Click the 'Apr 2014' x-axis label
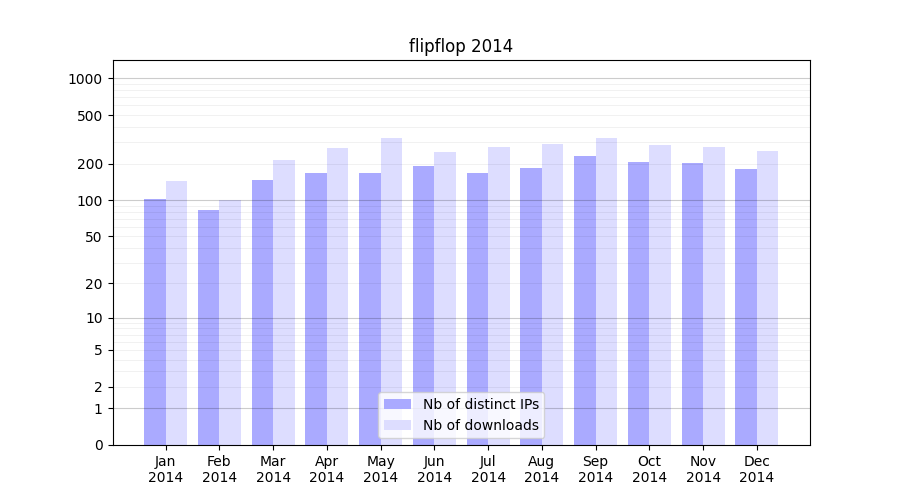The width and height of the screenshot is (900, 500). [327, 469]
